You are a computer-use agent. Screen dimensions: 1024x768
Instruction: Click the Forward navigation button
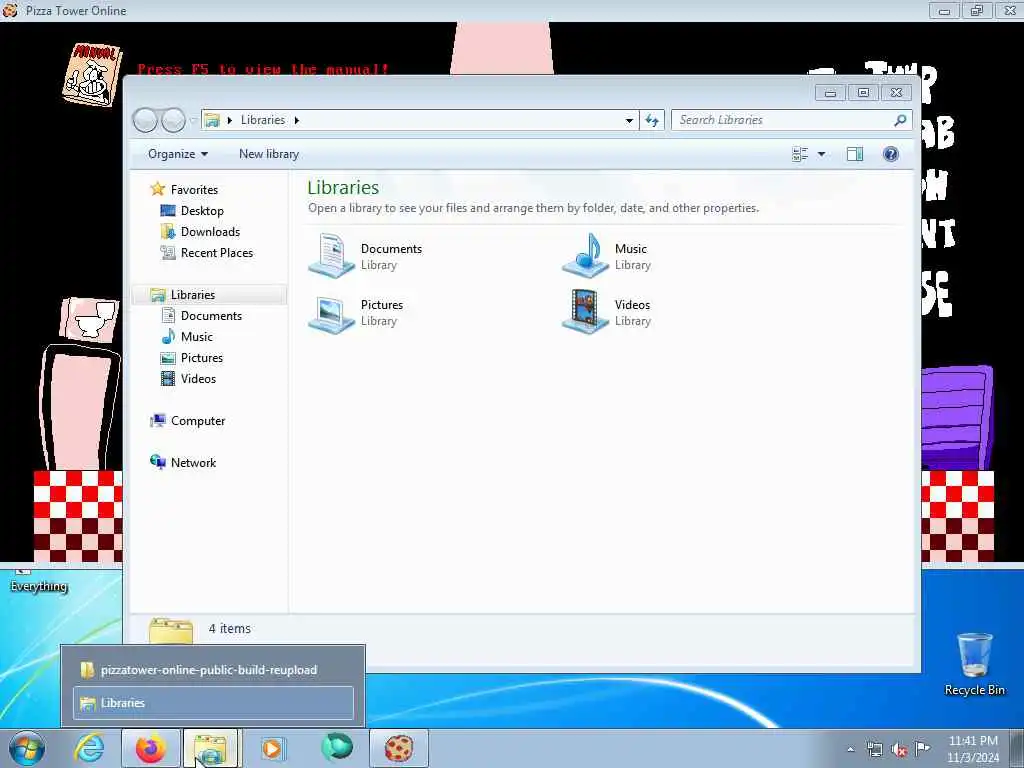173,120
